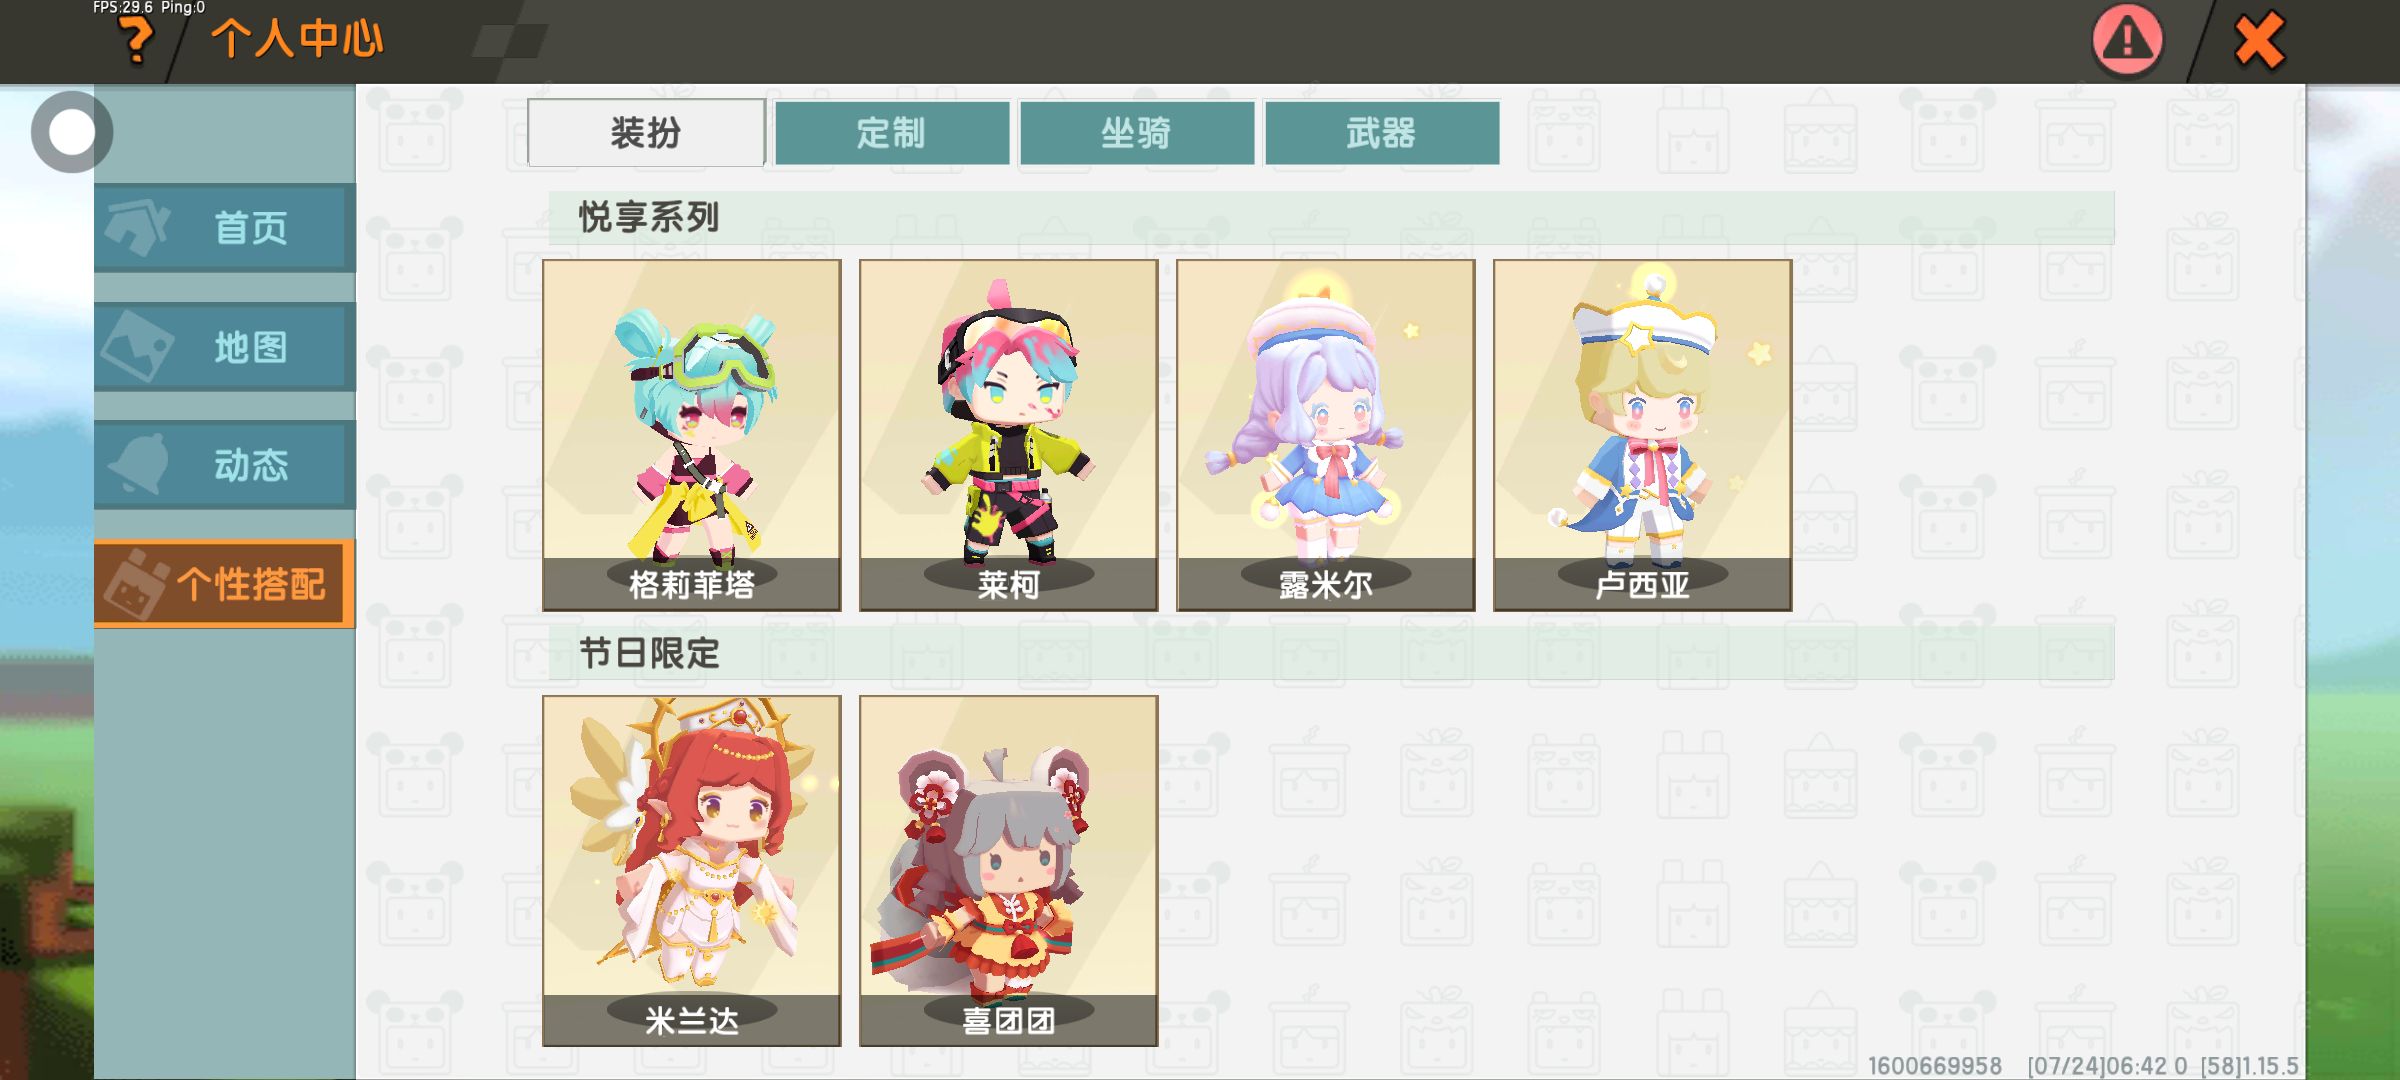Tap the red warning alert icon
2400x1080 pixels.
[x=2127, y=41]
